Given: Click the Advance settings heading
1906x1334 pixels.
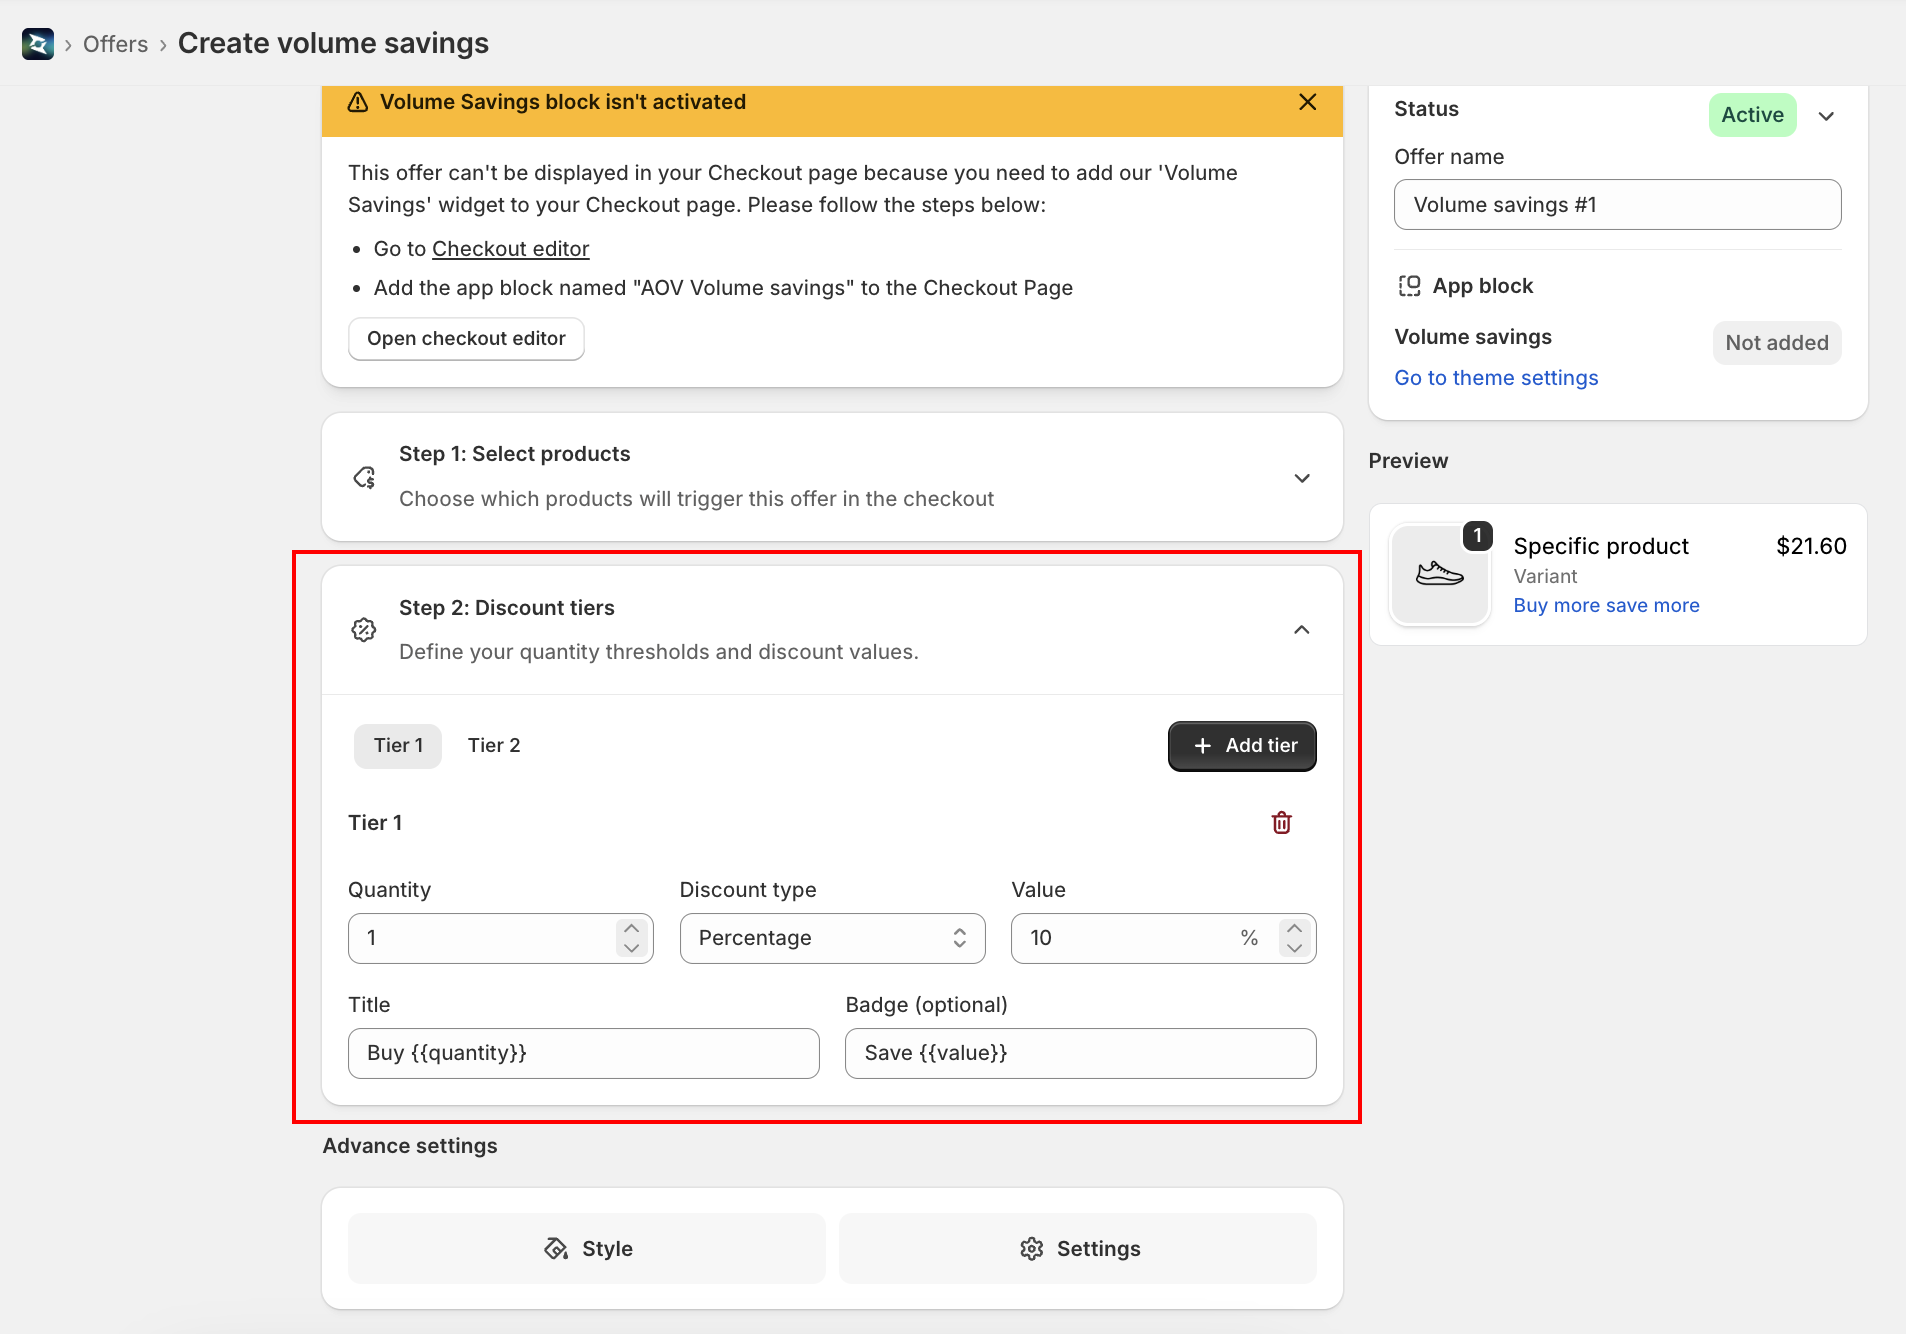Looking at the screenshot, I should point(409,1146).
